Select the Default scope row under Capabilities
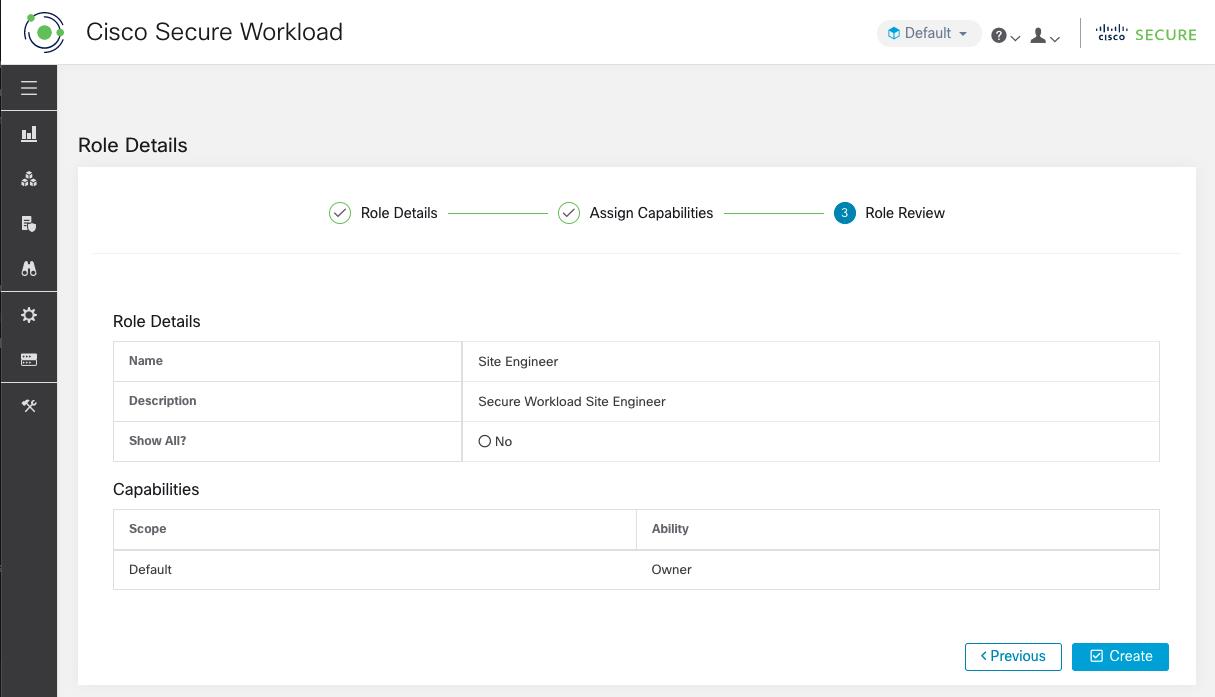The image size is (1215, 697). click(150, 569)
